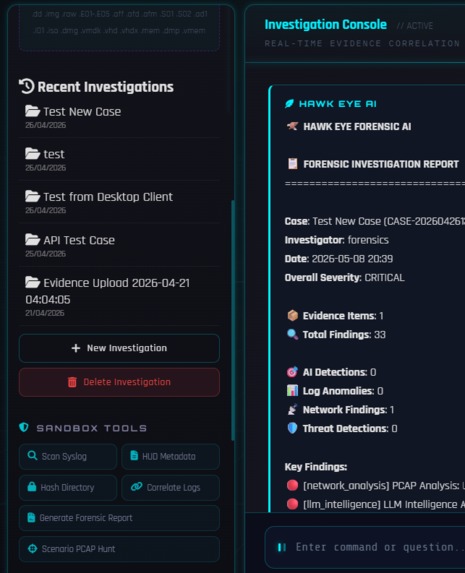Click folder icon for Evidence Upload 2026-04-21
The height and width of the screenshot is (573, 465).
point(33,282)
